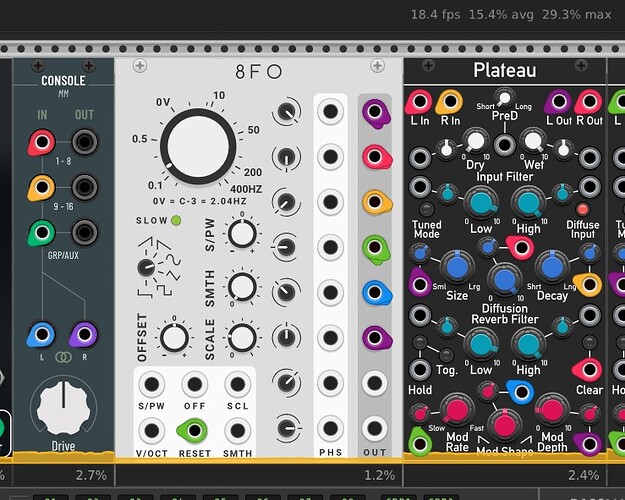Click Plateau Decay CV jack with yellow cable
Image resolution: width=625 pixels, height=500 pixels.
[x=589, y=284]
